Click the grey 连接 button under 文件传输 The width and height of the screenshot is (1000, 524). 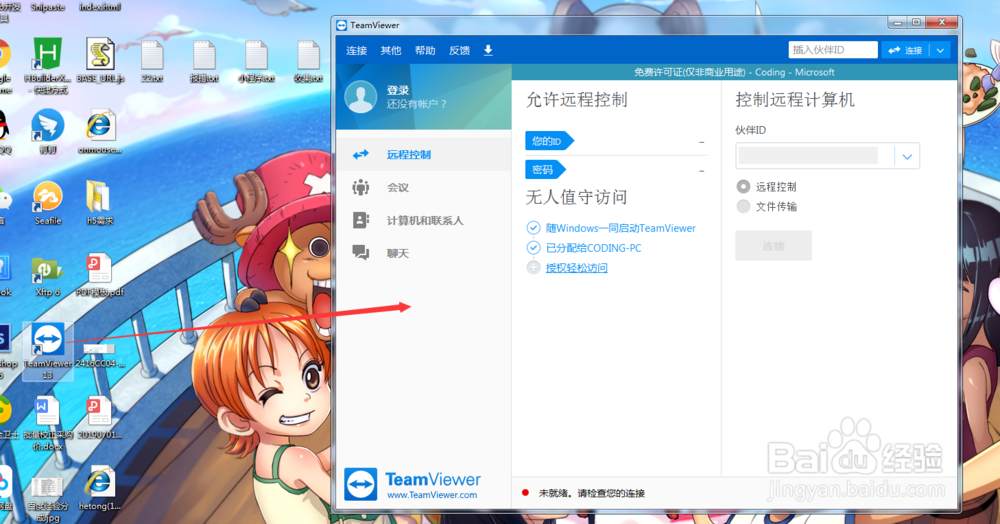point(774,245)
